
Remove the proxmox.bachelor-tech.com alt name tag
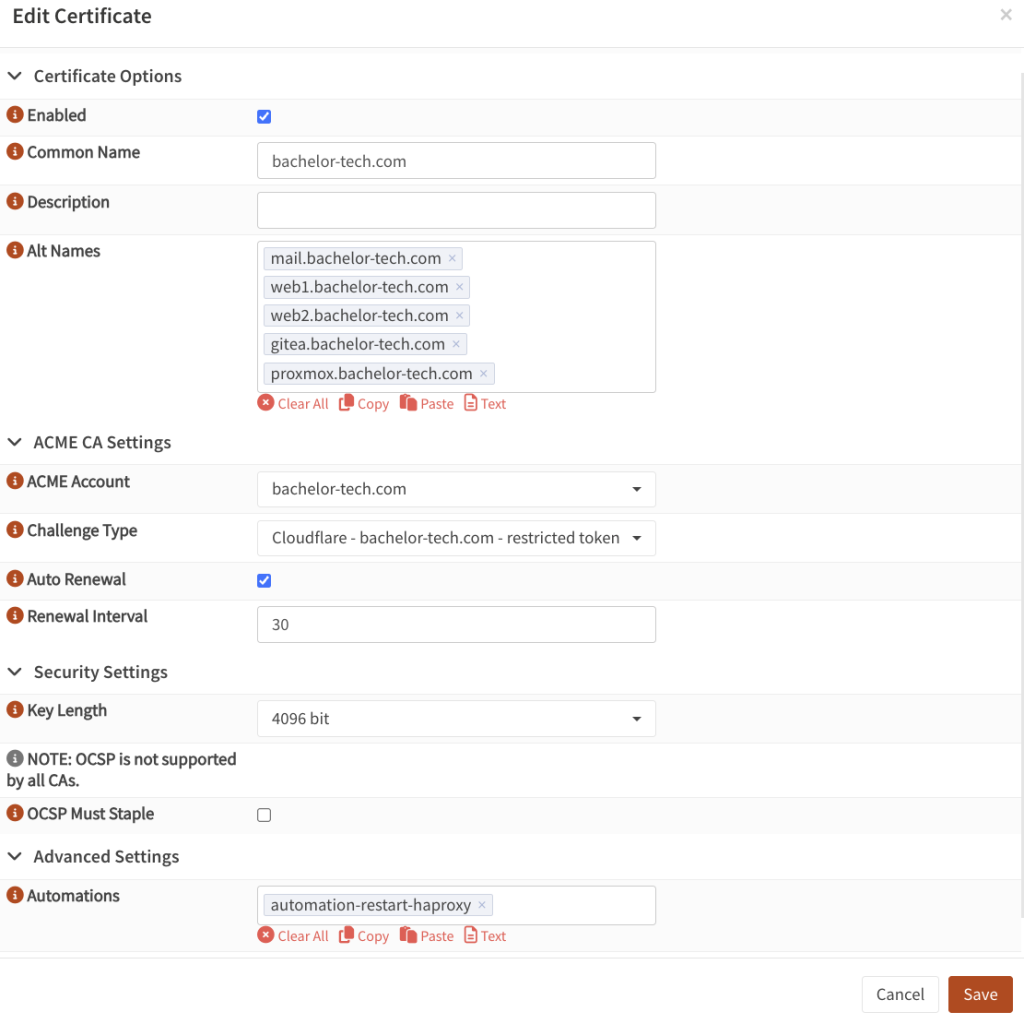click(x=483, y=373)
